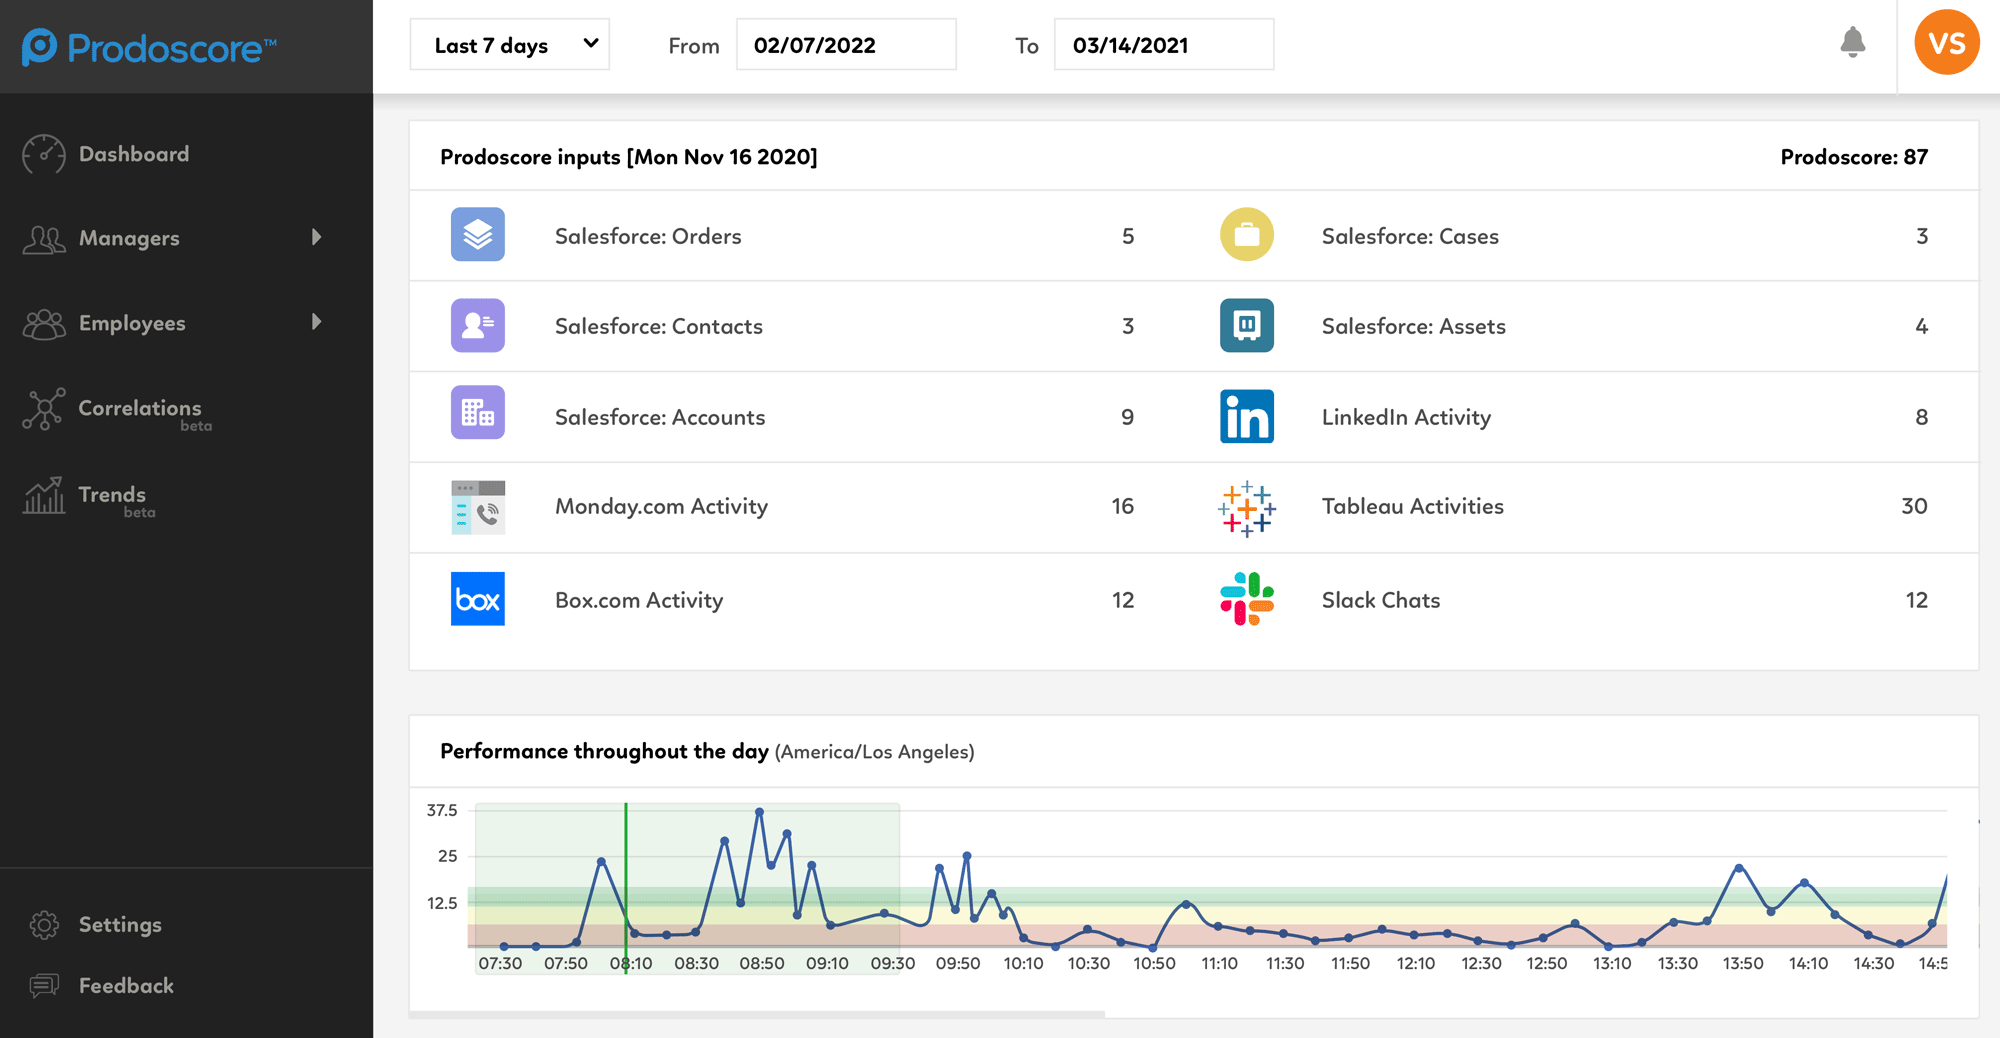Click Performance throughout the day heading
The height and width of the screenshot is (1038, 2000).
(604, 751)
